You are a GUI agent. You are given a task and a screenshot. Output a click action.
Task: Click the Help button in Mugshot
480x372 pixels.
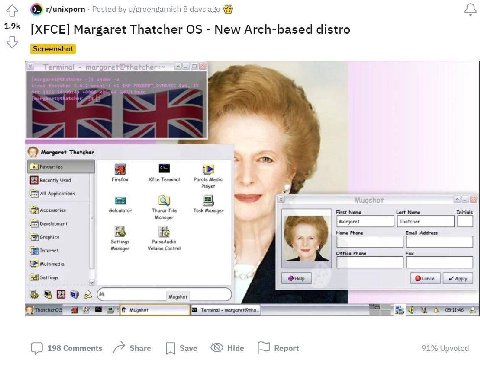coord(296,278)
